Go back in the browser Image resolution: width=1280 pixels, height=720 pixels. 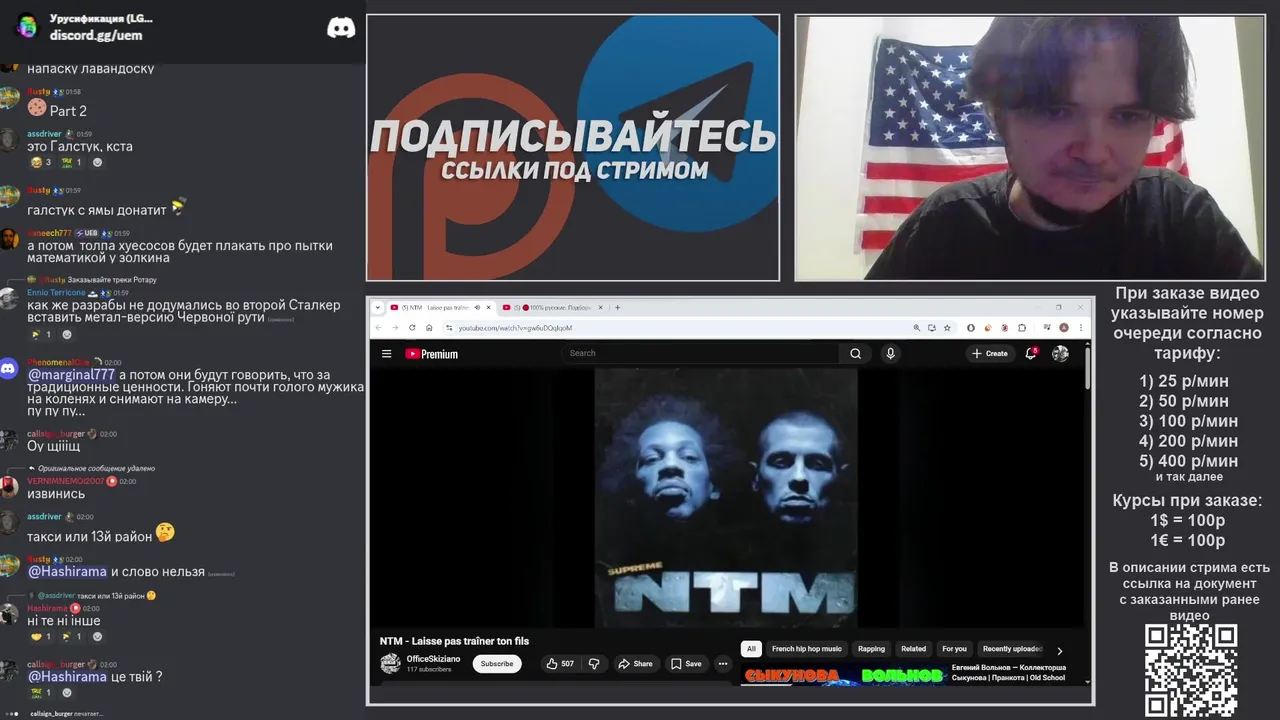[378, 327]
